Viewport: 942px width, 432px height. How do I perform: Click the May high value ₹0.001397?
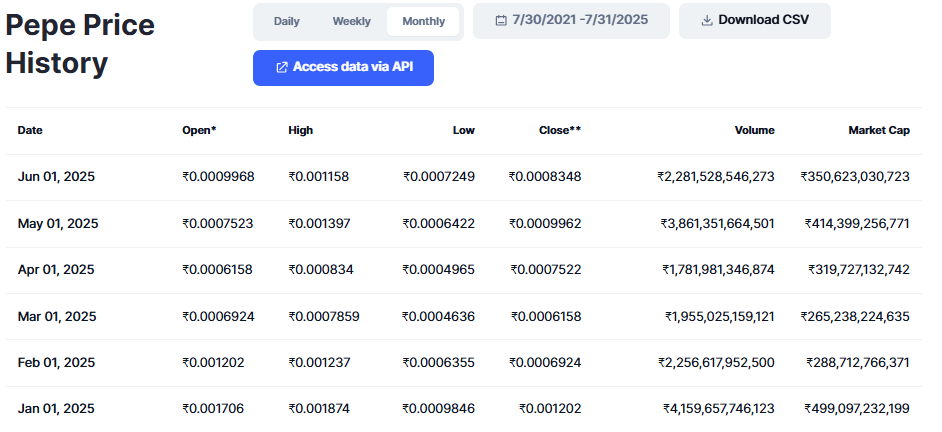319,224
